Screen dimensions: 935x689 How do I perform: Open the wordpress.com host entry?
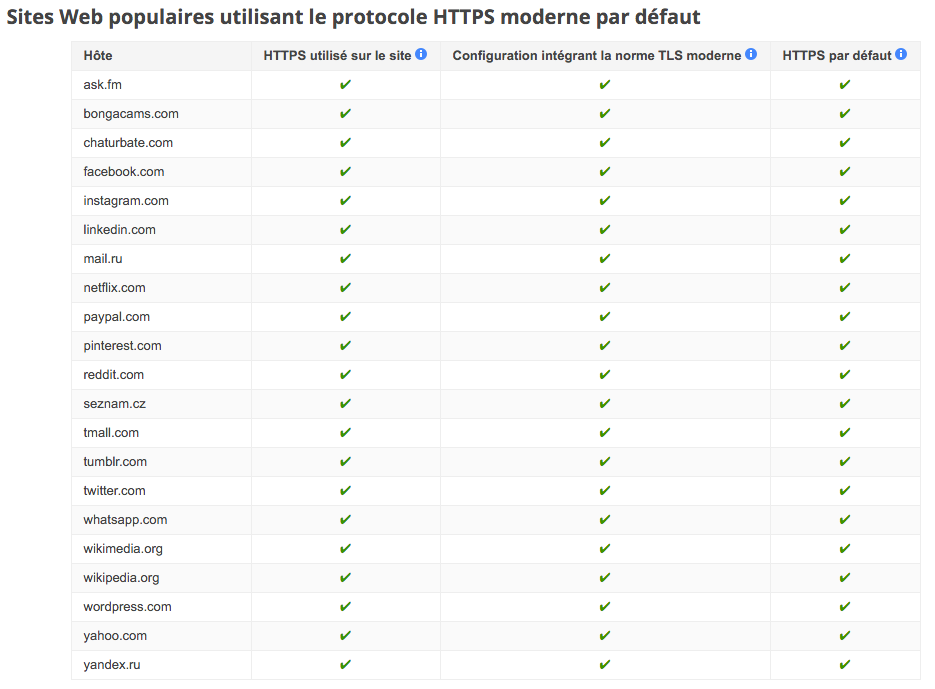(127, 607)
